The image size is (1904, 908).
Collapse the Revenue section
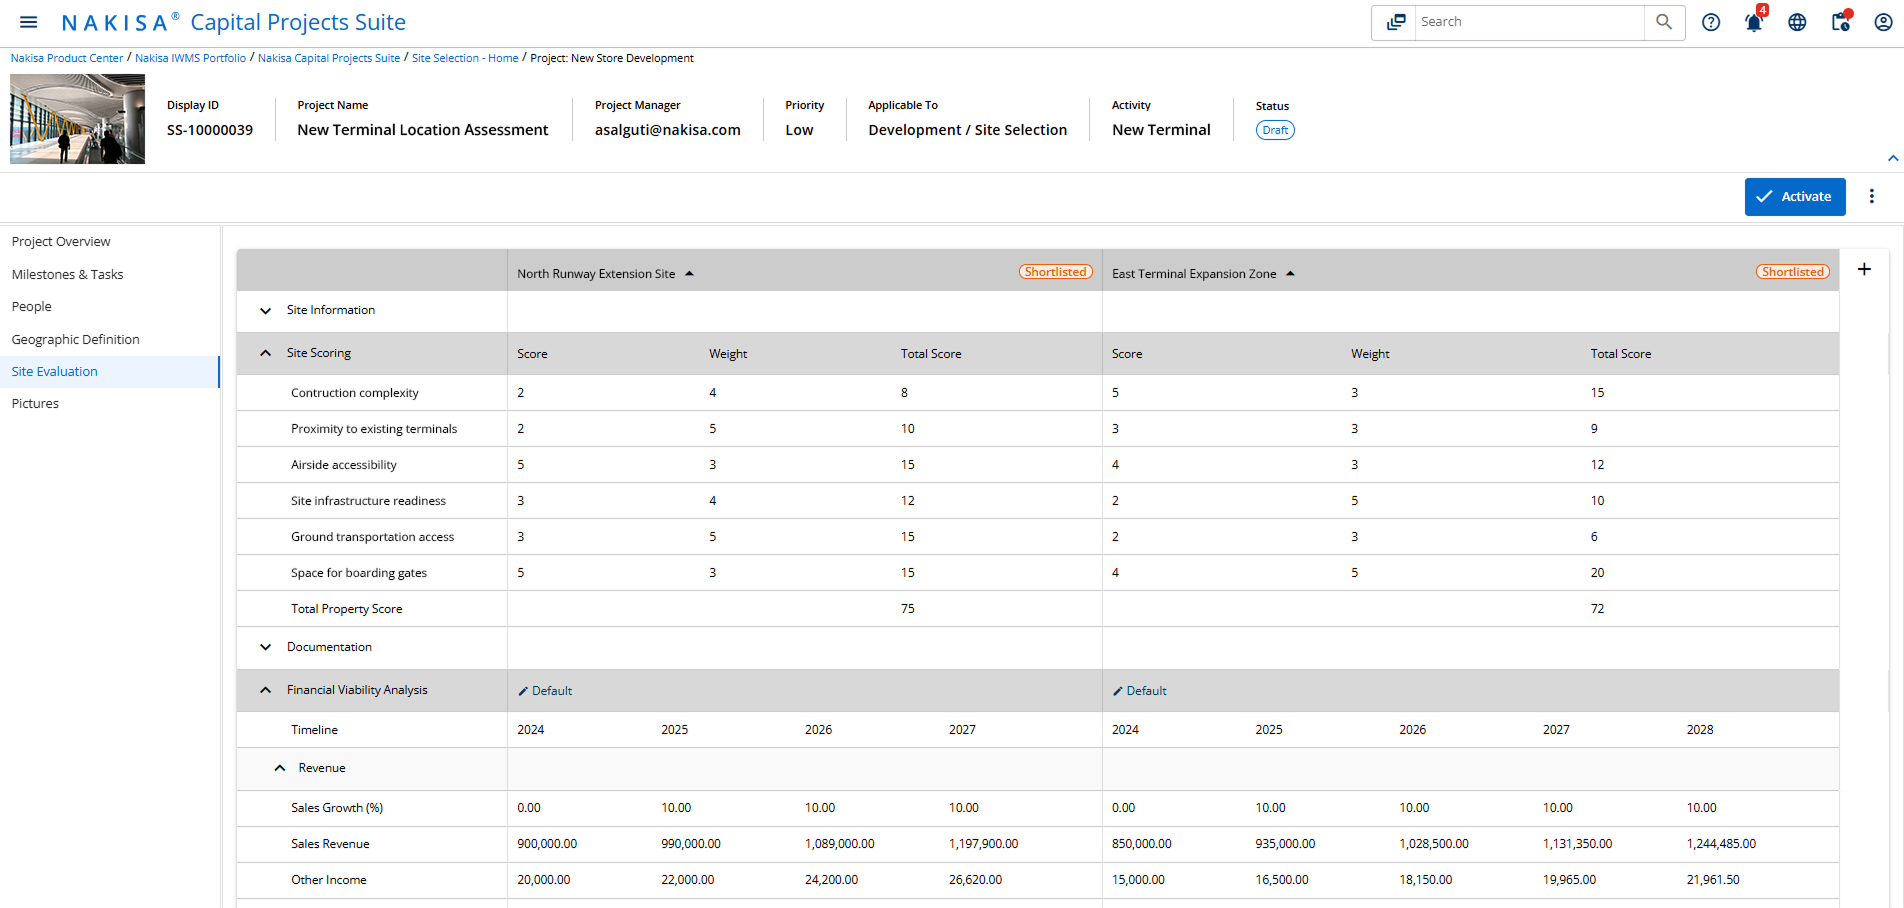279,768
